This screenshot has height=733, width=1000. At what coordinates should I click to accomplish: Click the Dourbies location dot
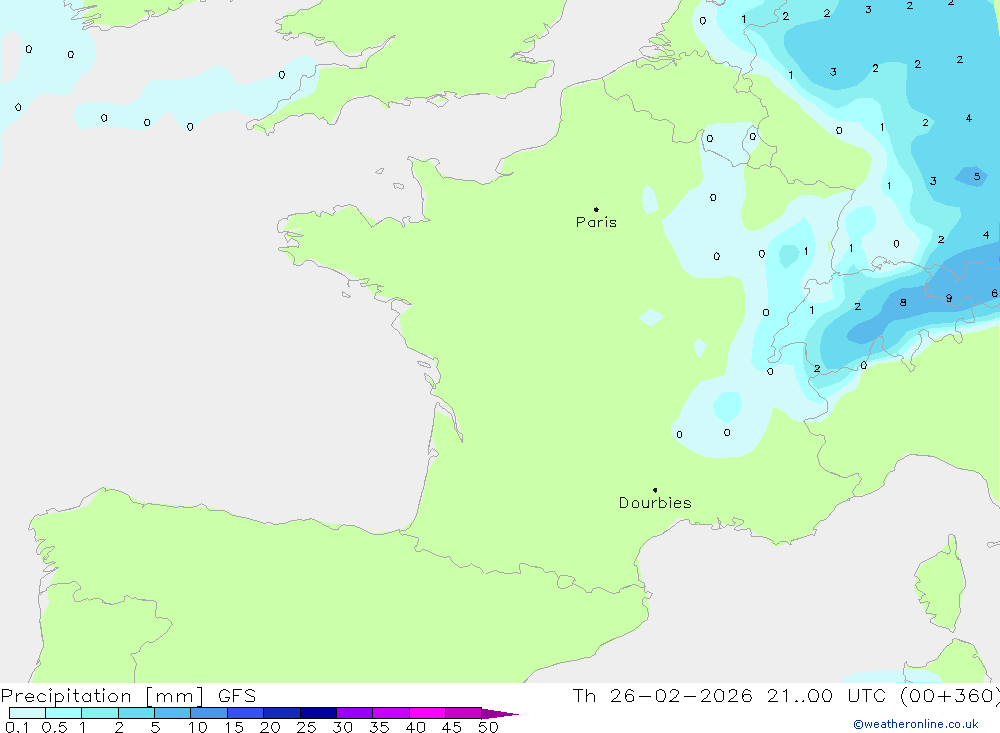[x=655, y=490]
